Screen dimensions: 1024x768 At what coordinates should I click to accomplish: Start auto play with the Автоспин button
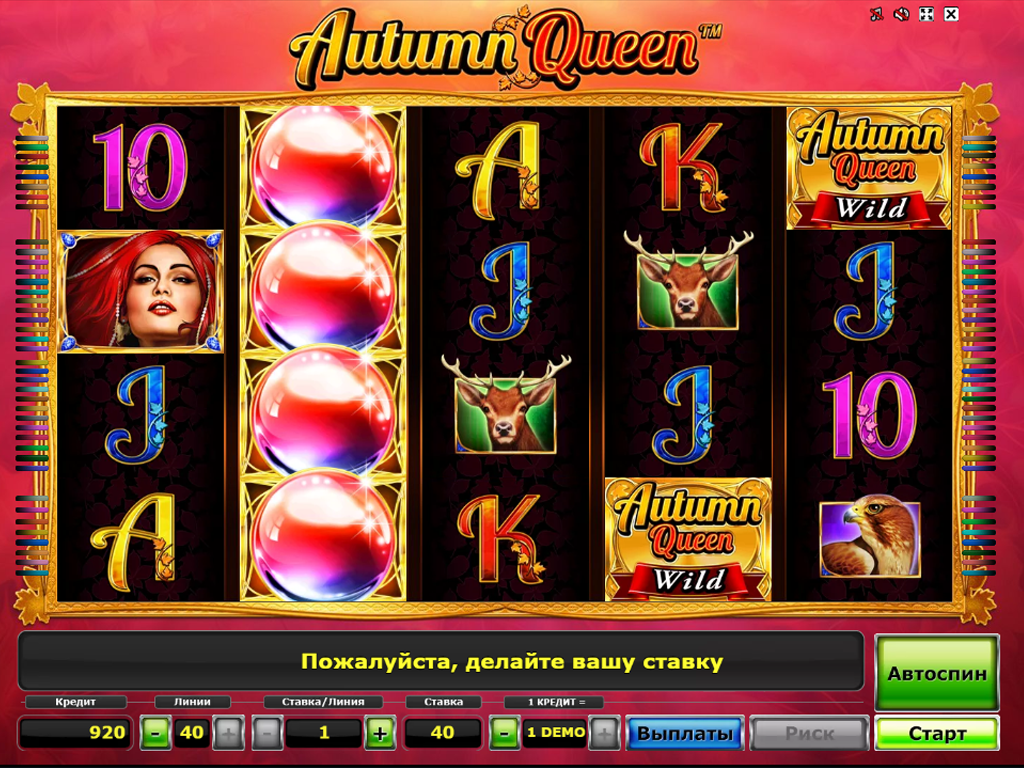coord(936,673)
